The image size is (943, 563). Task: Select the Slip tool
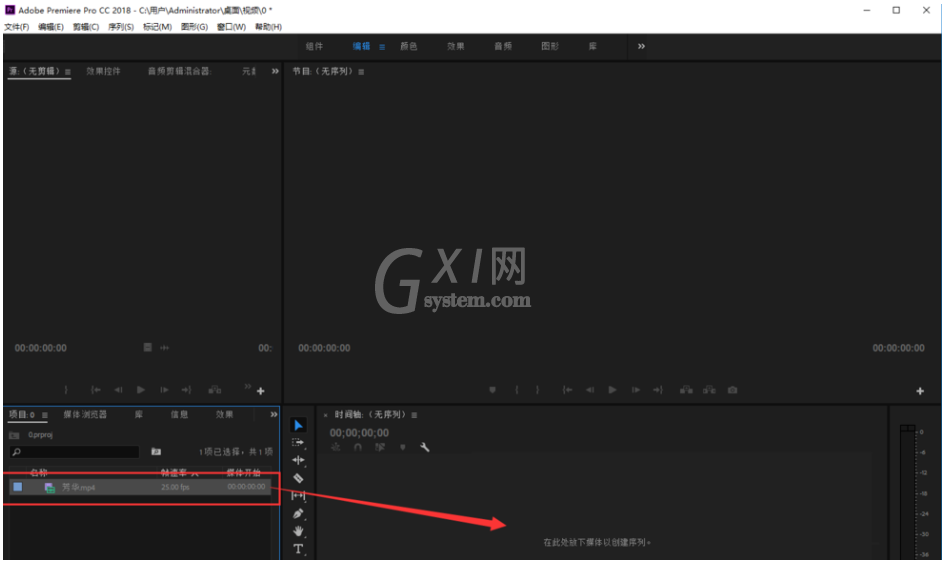[298, 496]
